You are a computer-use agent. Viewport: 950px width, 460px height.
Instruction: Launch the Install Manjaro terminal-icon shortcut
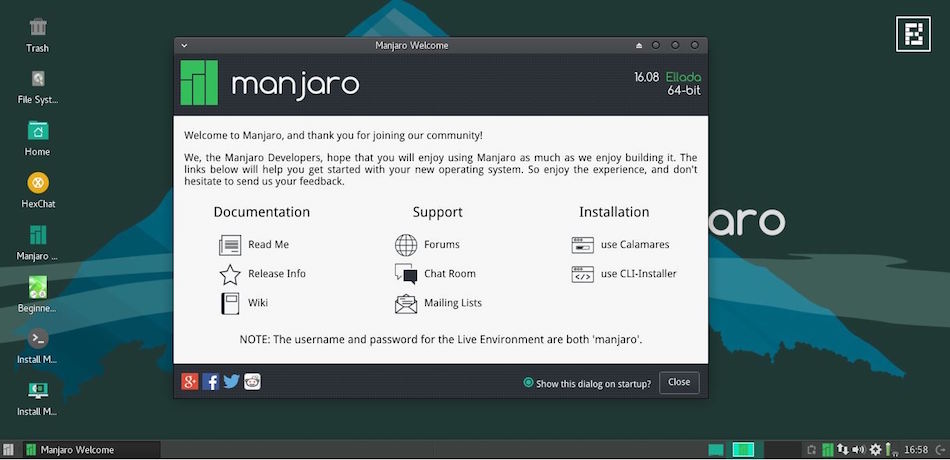pos(38,338)
